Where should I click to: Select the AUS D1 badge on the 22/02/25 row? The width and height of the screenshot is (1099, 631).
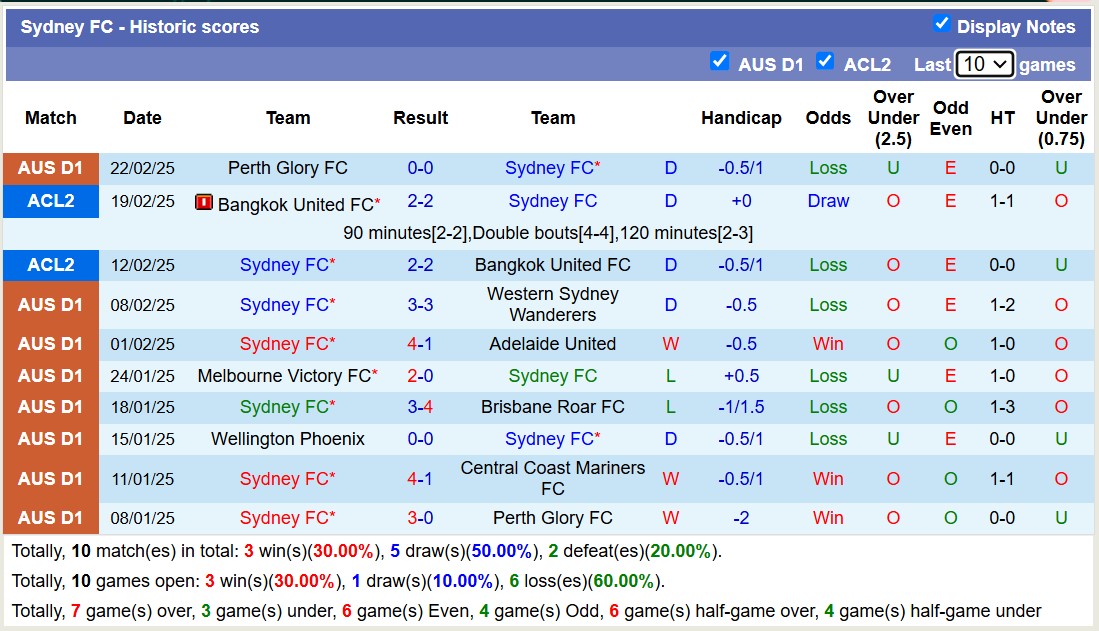[x=51, y=168]
